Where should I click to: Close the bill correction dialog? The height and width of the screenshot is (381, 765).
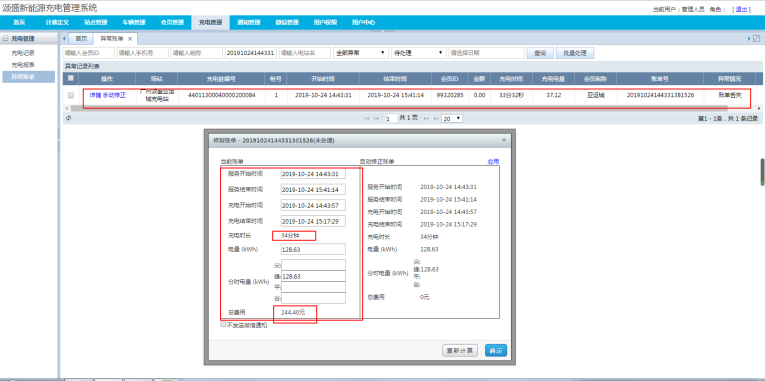pos(504,140)
